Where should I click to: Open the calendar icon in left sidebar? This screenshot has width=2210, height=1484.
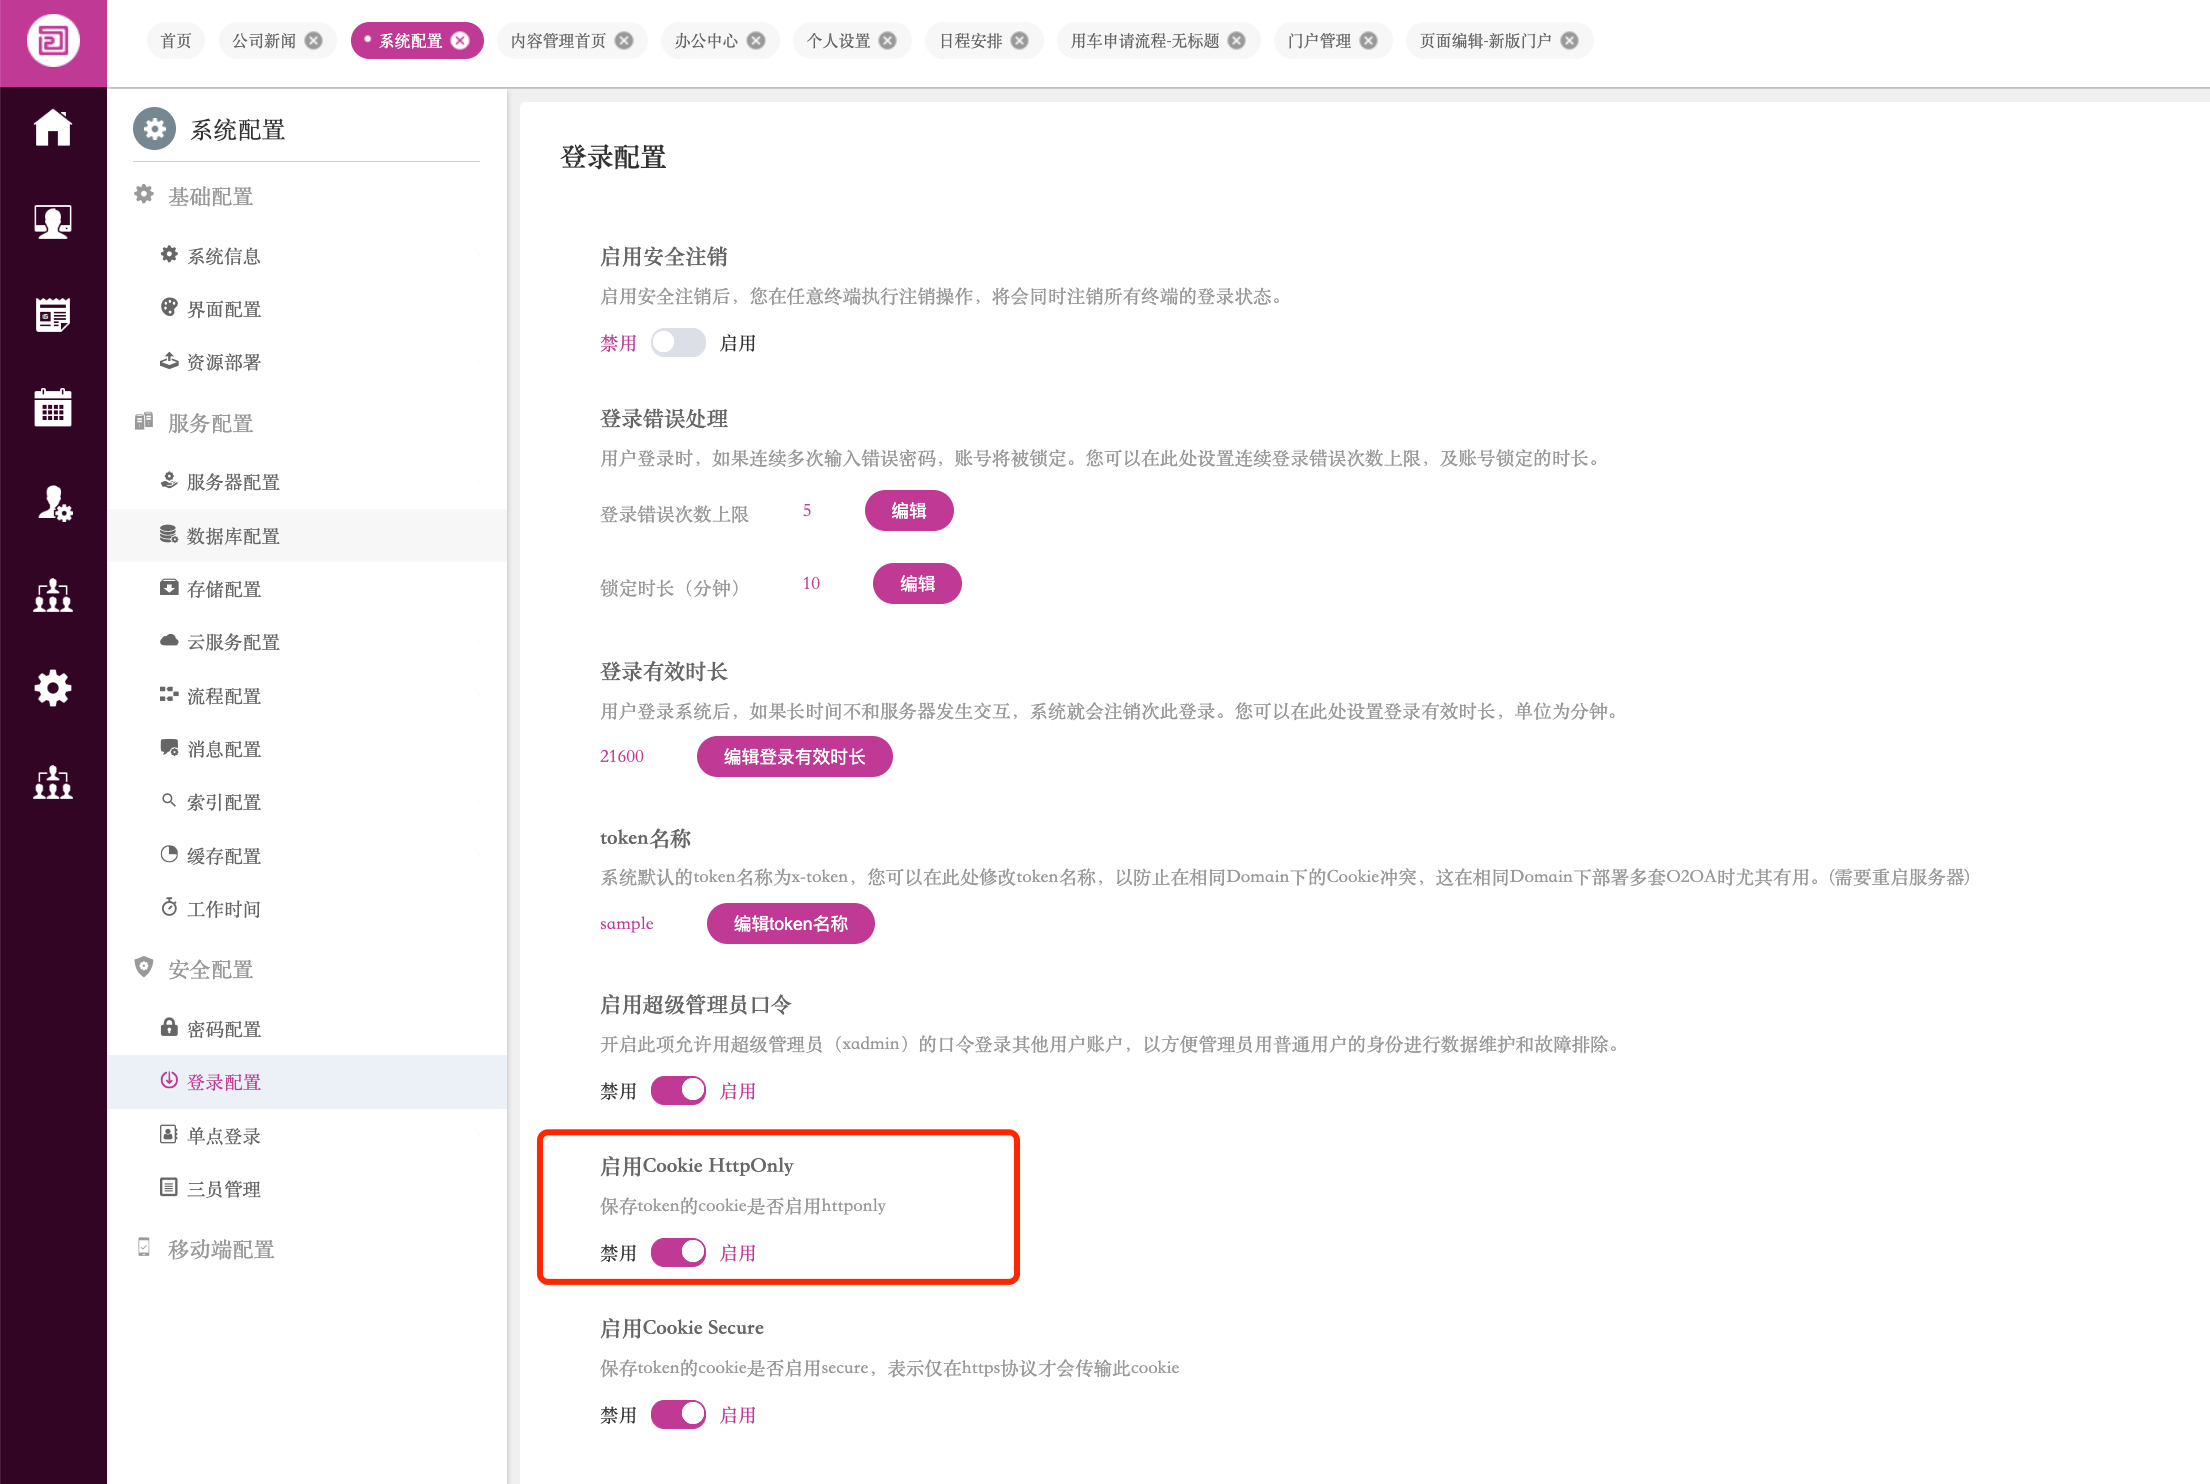click(53, 407)
